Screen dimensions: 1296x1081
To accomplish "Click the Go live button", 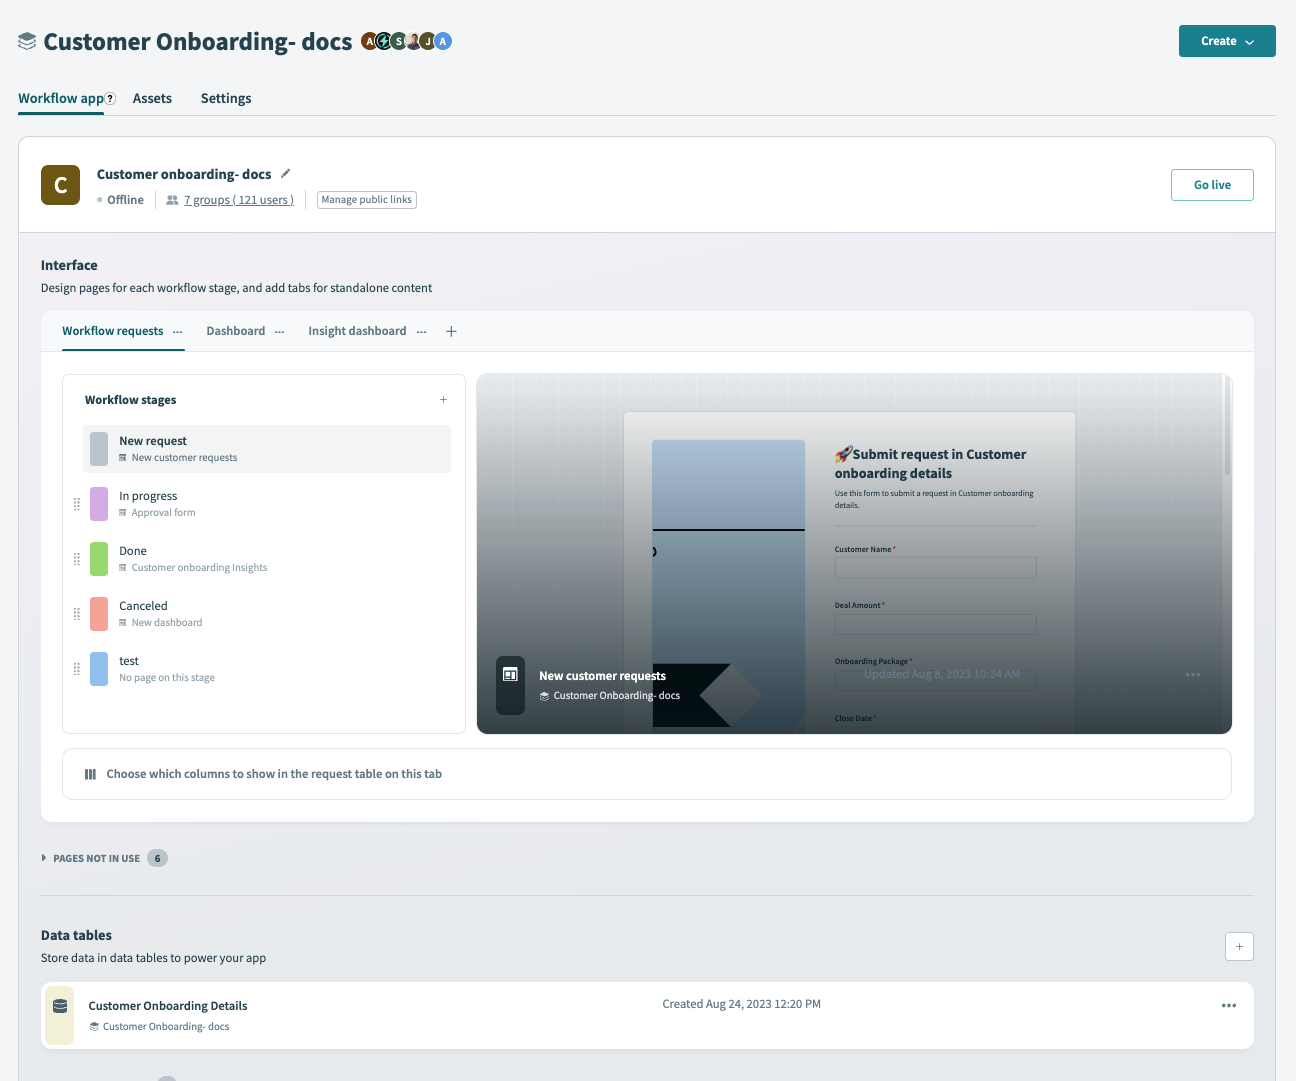I will [1212, 185].
